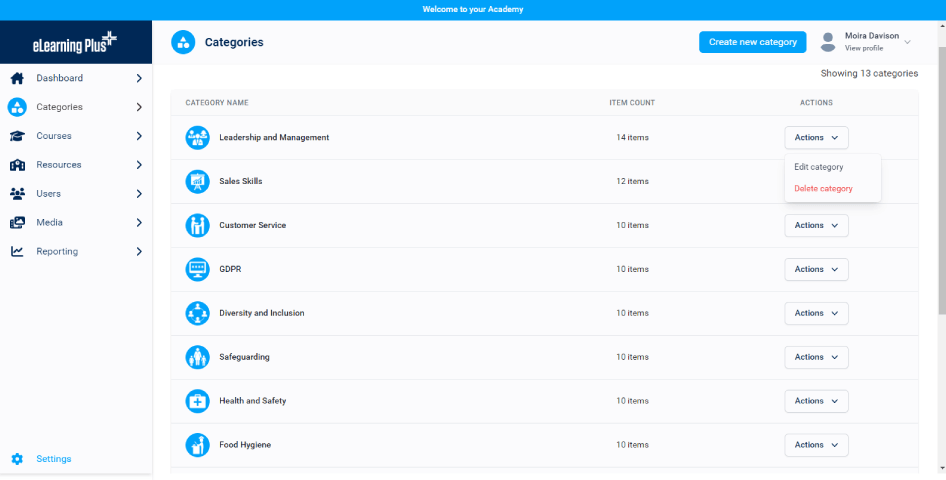Click the Create new category button
946x480 pixels.
[752, 42]
